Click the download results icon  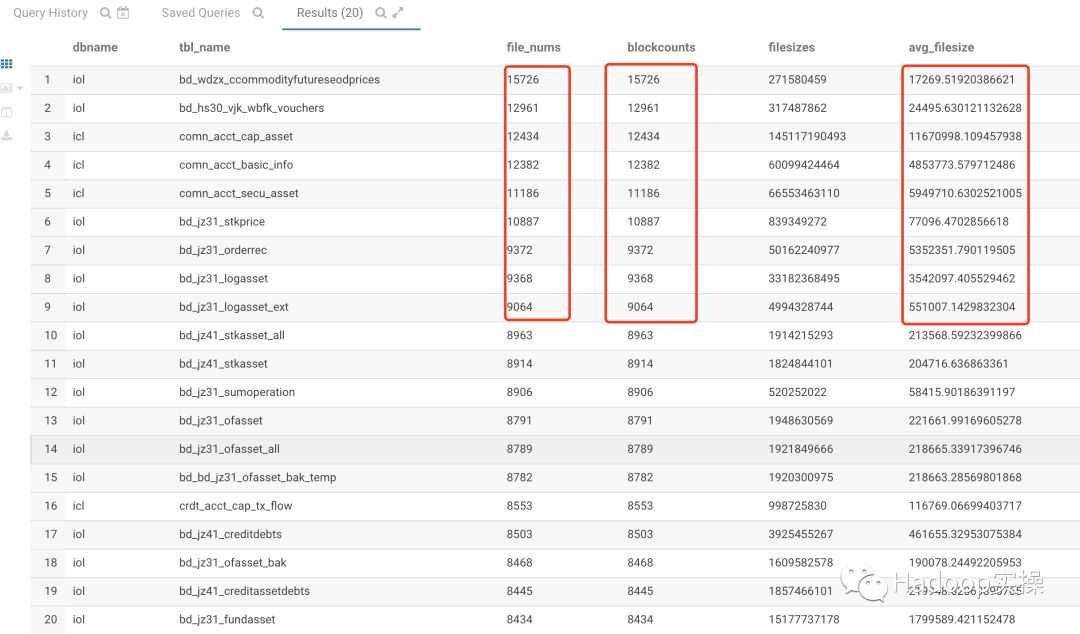coord(7,135)
